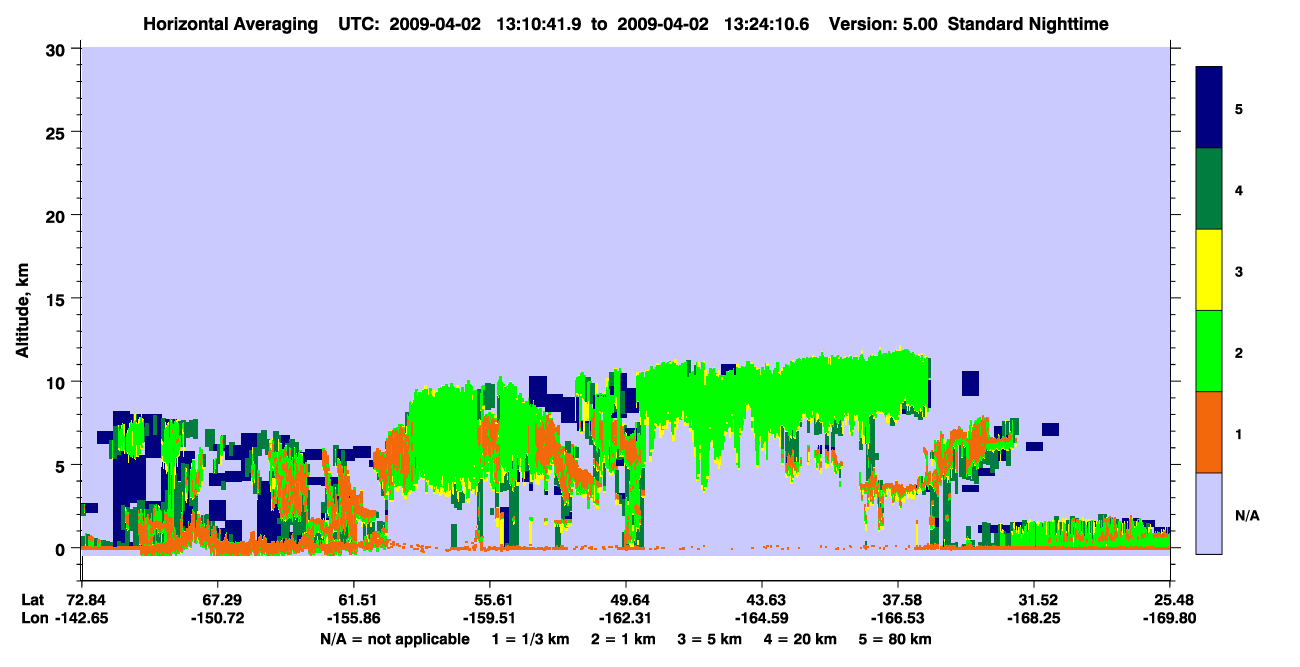Click the 15 altitude tick label
Screen dimensions: 1300x667
pyautogui.click(x=59, y=299)
